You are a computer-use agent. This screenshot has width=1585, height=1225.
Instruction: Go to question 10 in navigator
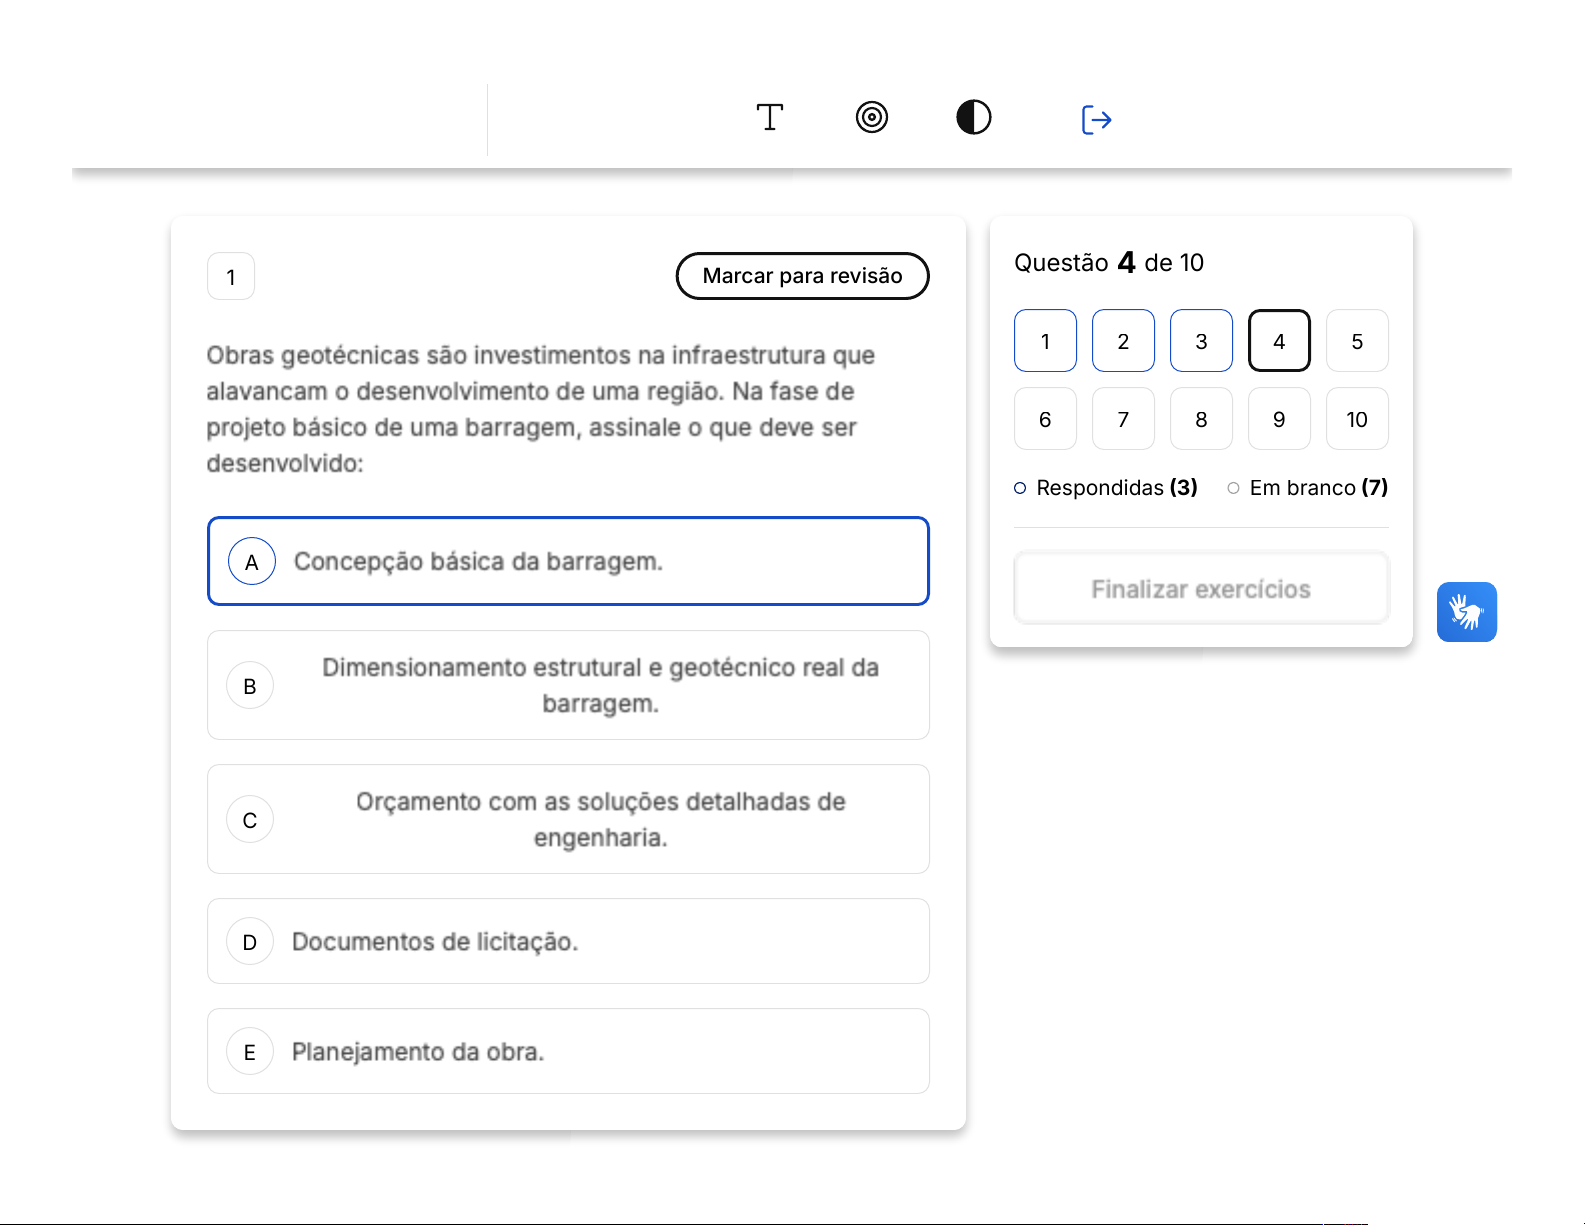[x=1357, y=419]
